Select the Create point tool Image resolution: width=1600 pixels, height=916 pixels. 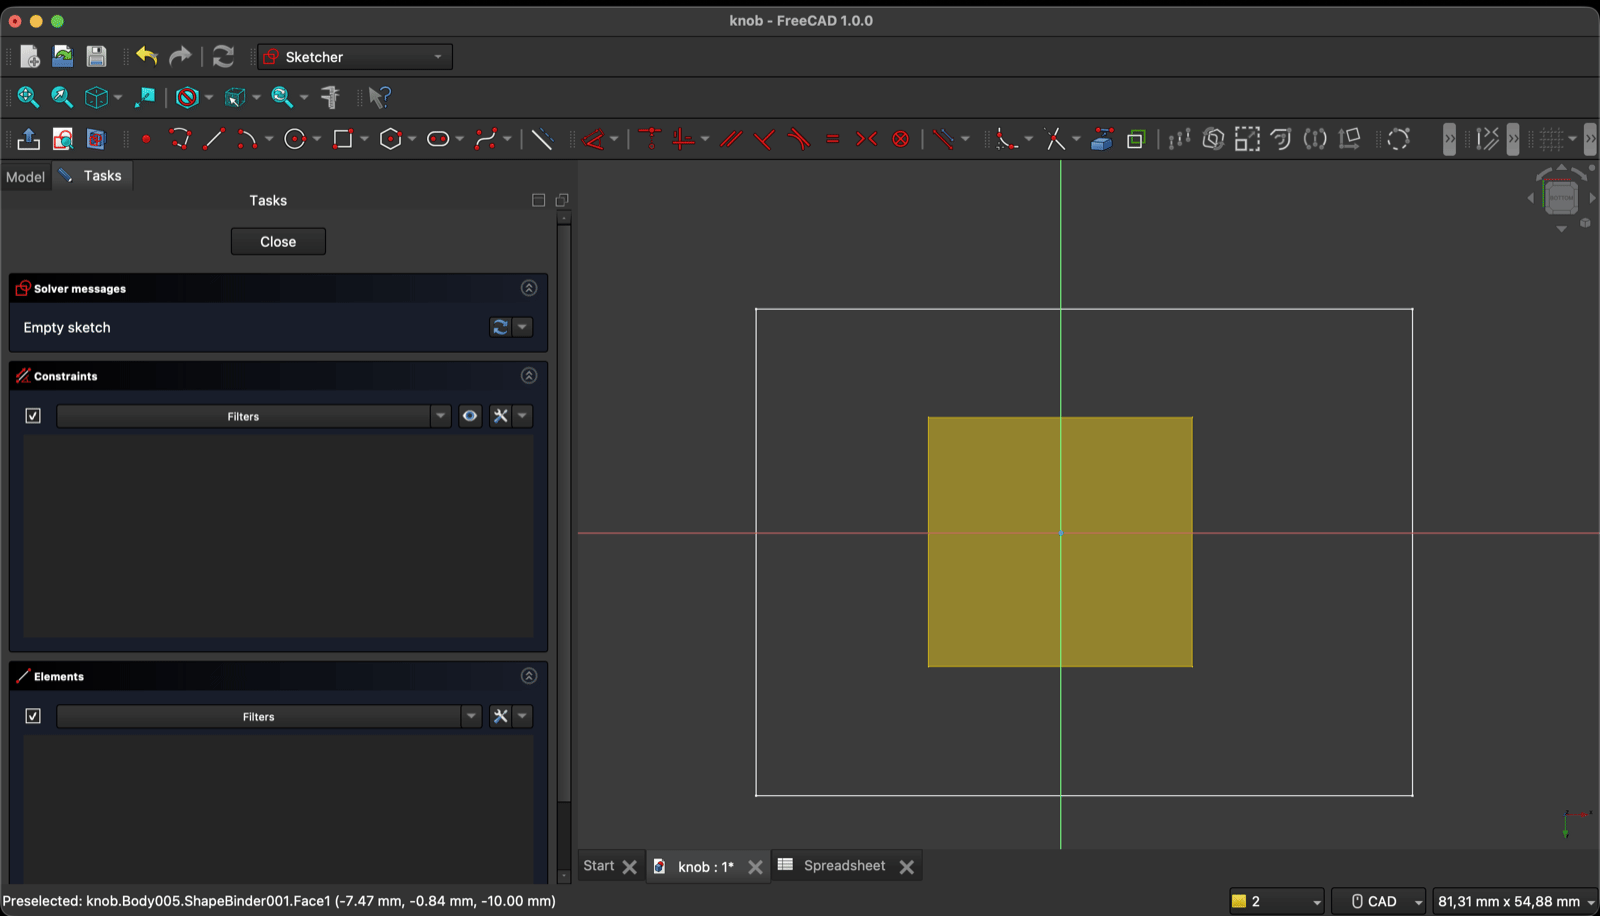[x=146, y=139]
